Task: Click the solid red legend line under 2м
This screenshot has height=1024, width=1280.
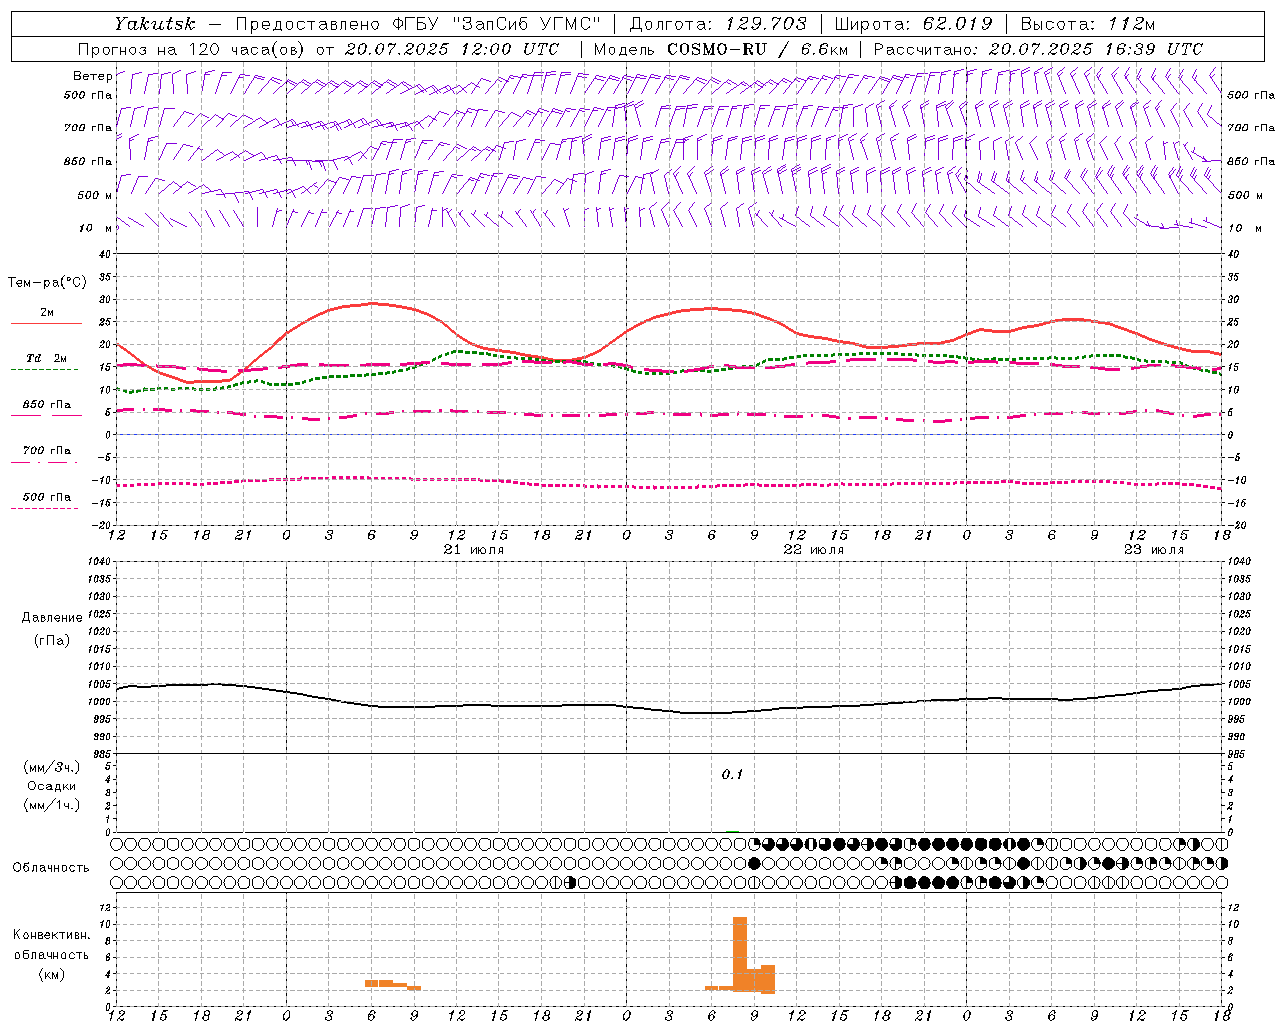Action: pos(46,324)
